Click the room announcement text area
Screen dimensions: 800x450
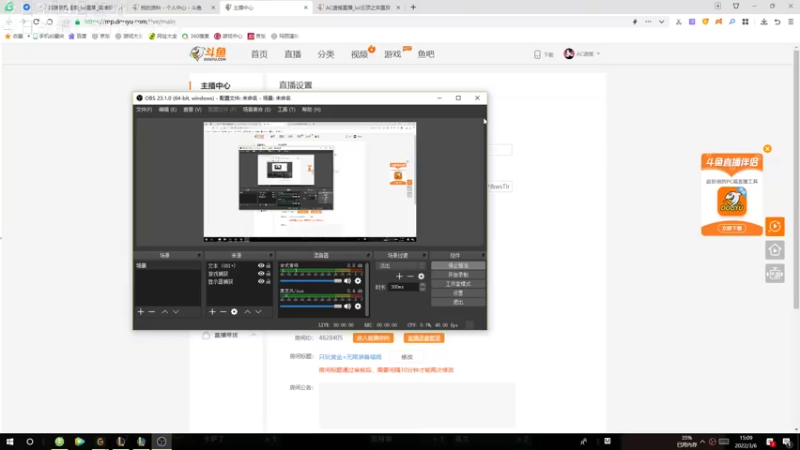pos(417,406)
